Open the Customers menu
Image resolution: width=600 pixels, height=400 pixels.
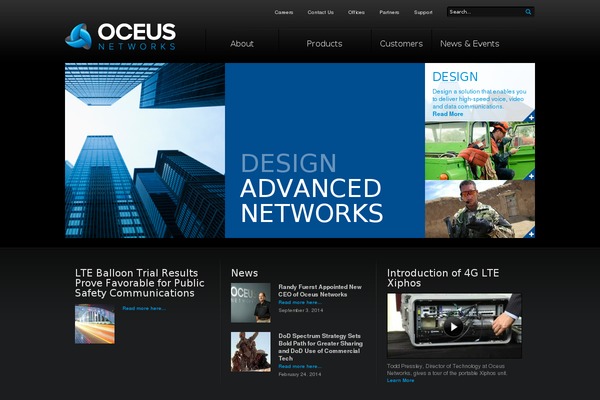pos(401,44)
